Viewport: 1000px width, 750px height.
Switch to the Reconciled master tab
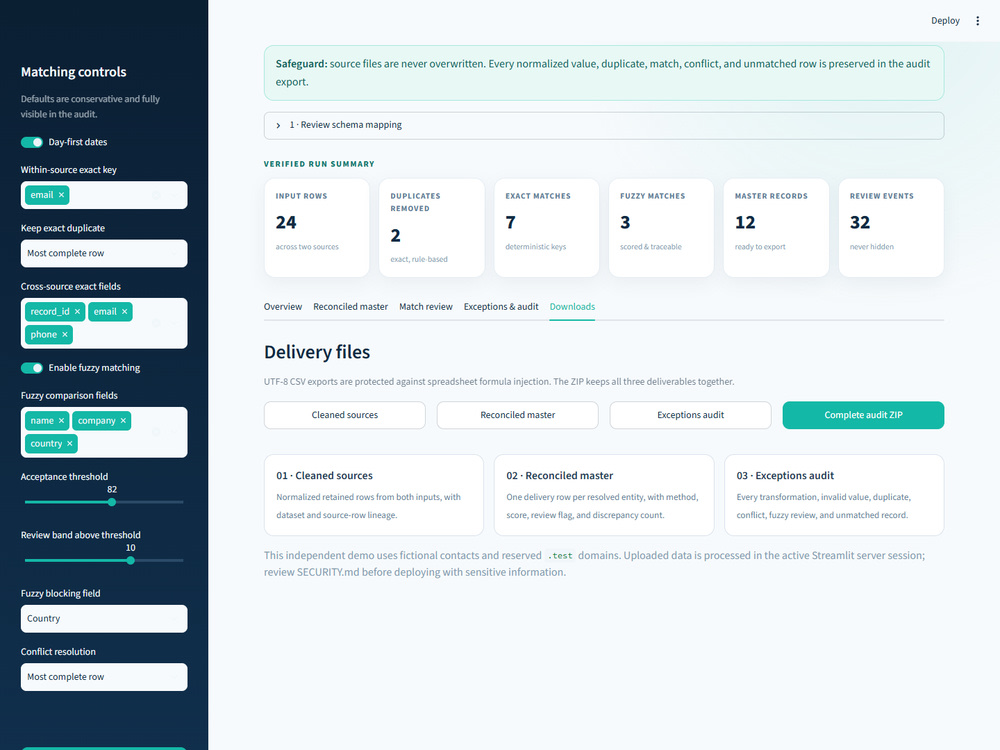(x=350, y=307)
